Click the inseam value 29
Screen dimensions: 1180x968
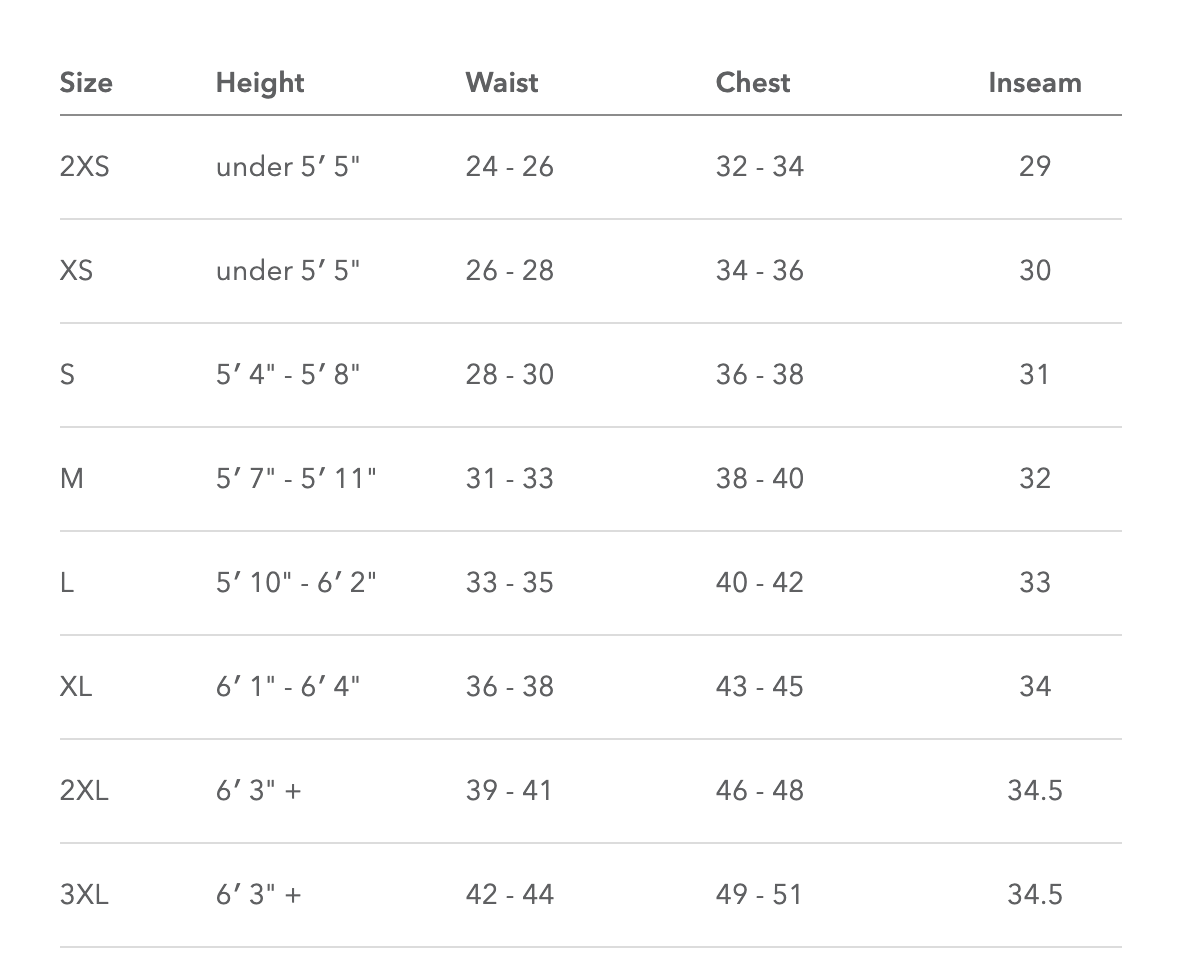pyautogui.click(x=1034, y=166)
